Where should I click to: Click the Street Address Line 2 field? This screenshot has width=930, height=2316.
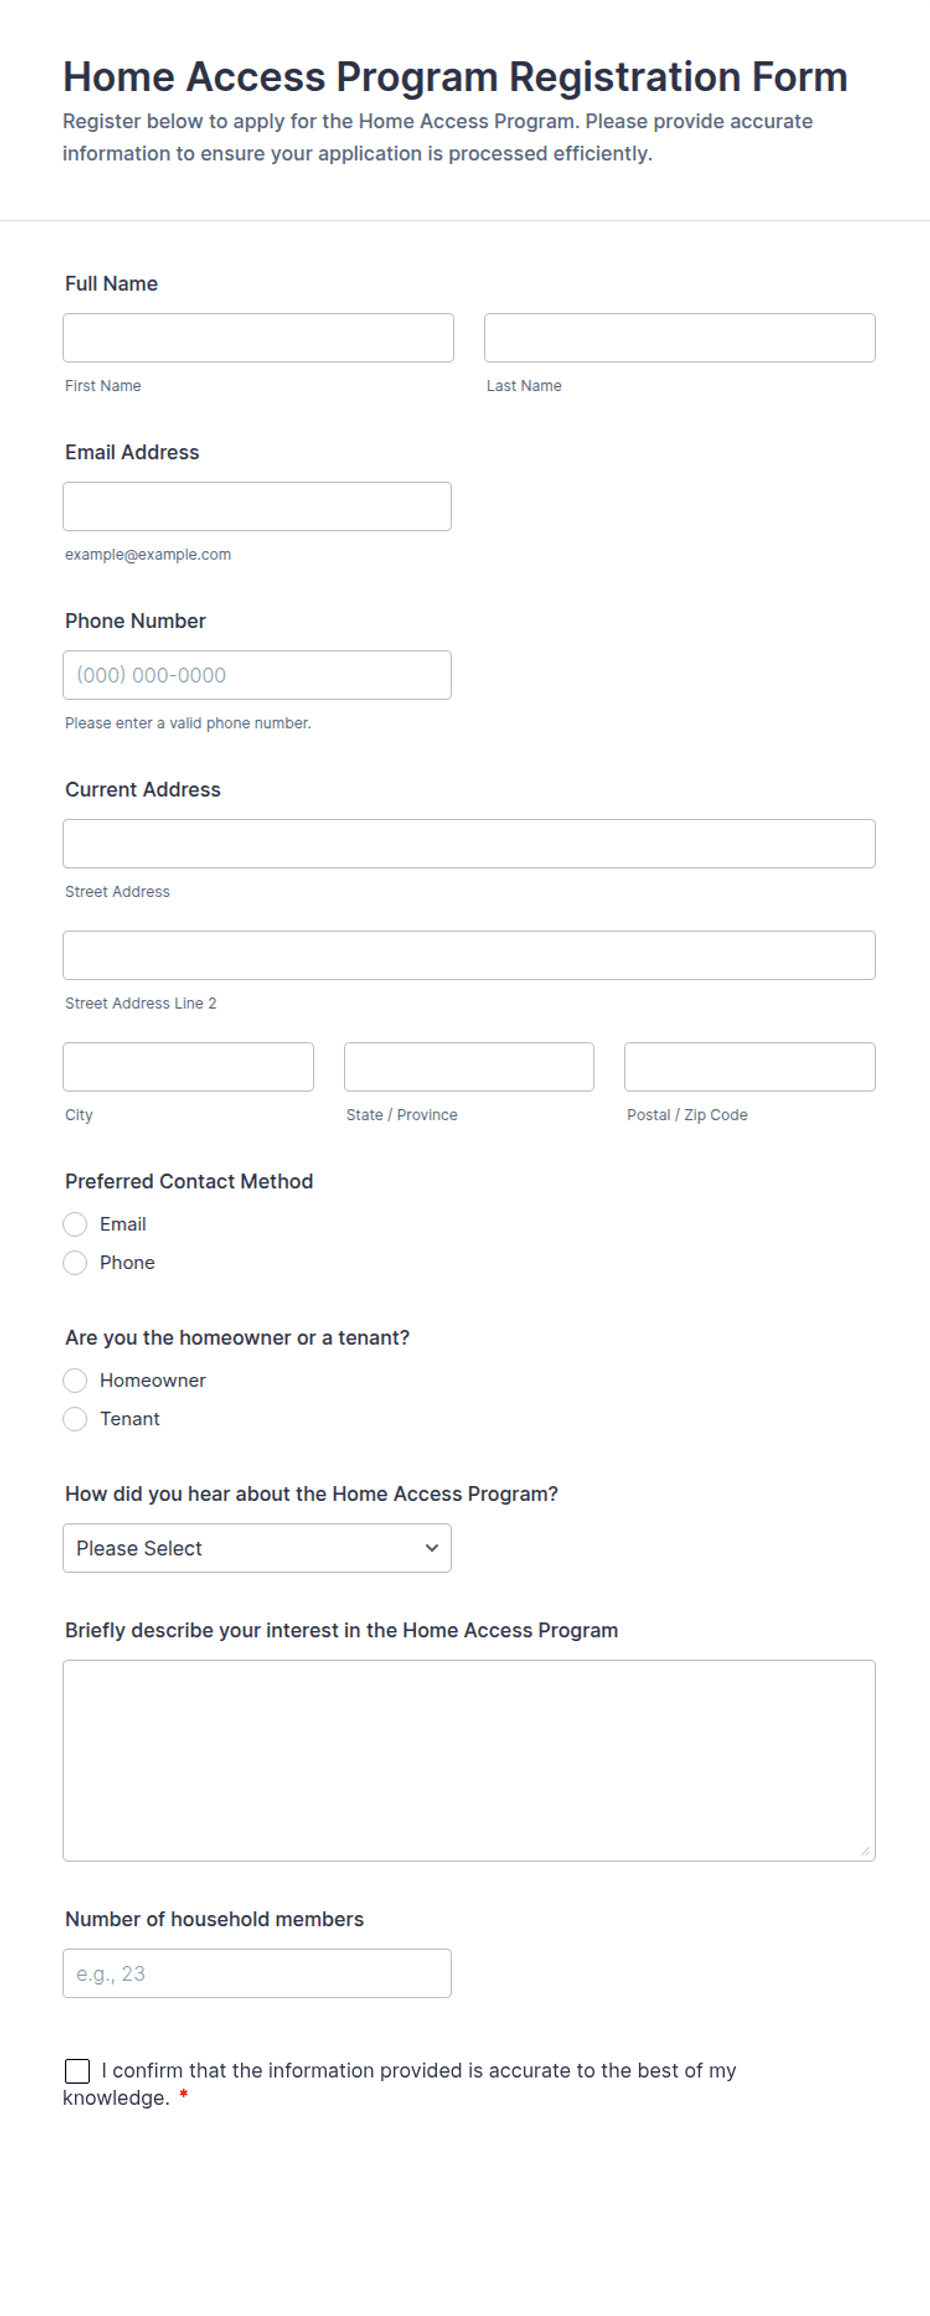[x=469, y=955]
